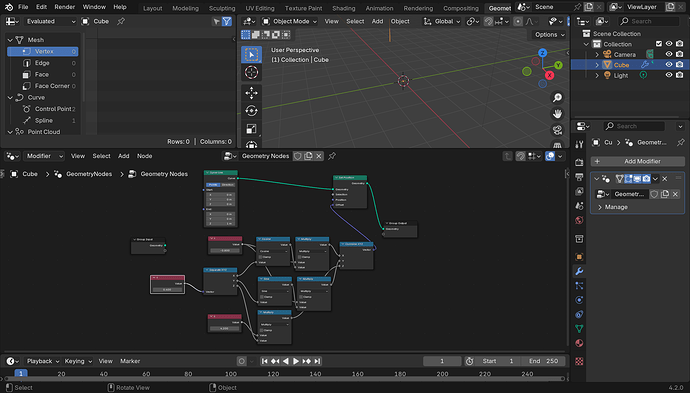Collapse the Mesh section in spreadsheet
Screen dimensions: 690x393
[10, 40]
